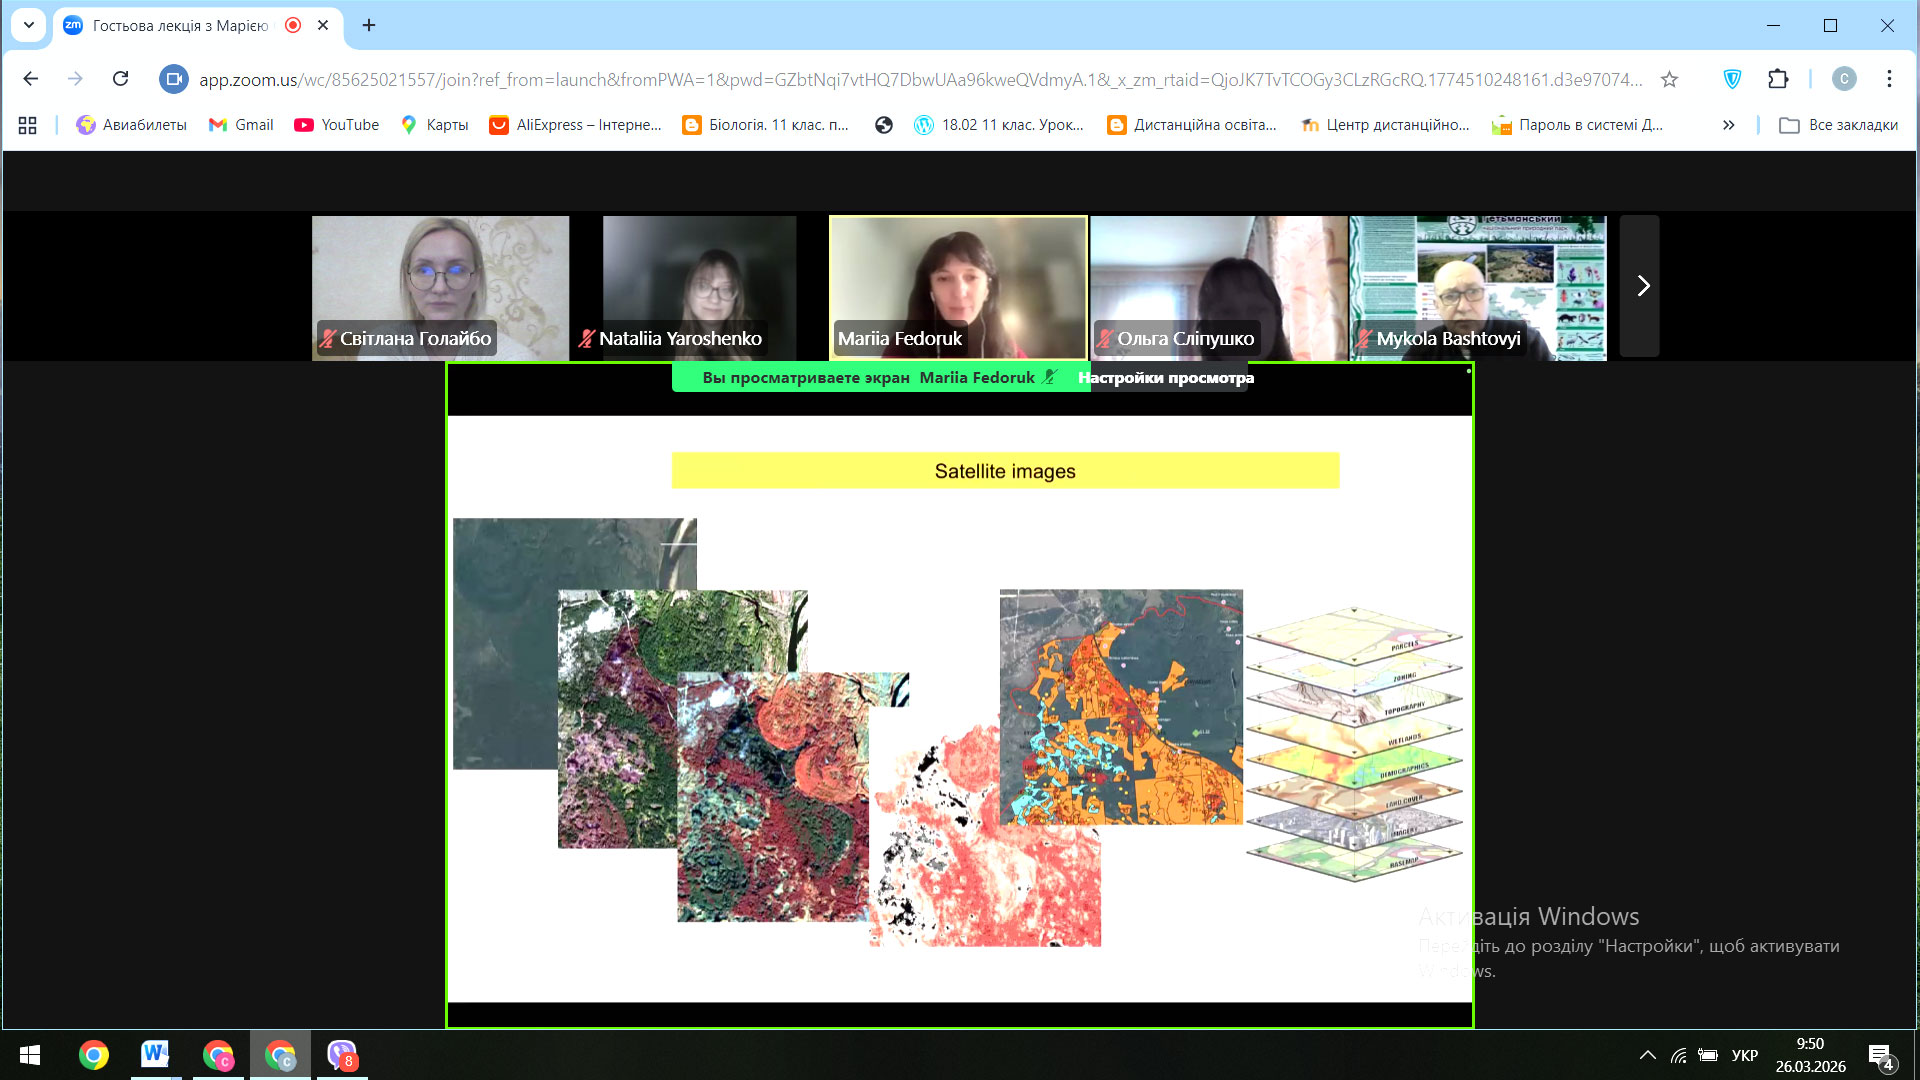Open Viber from taskbar
Viewport: 1920px width, 1080px height.
[342, 1054]
